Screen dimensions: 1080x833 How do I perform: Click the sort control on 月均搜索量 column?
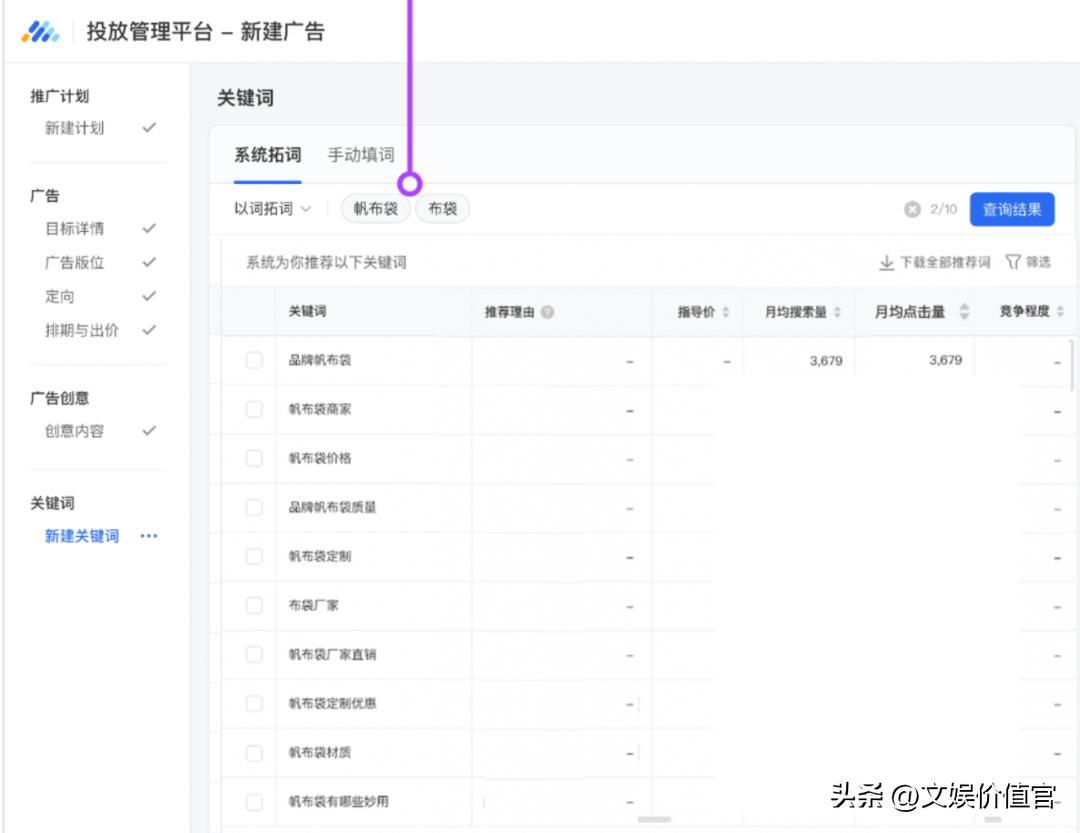click(x=838, y=311)
